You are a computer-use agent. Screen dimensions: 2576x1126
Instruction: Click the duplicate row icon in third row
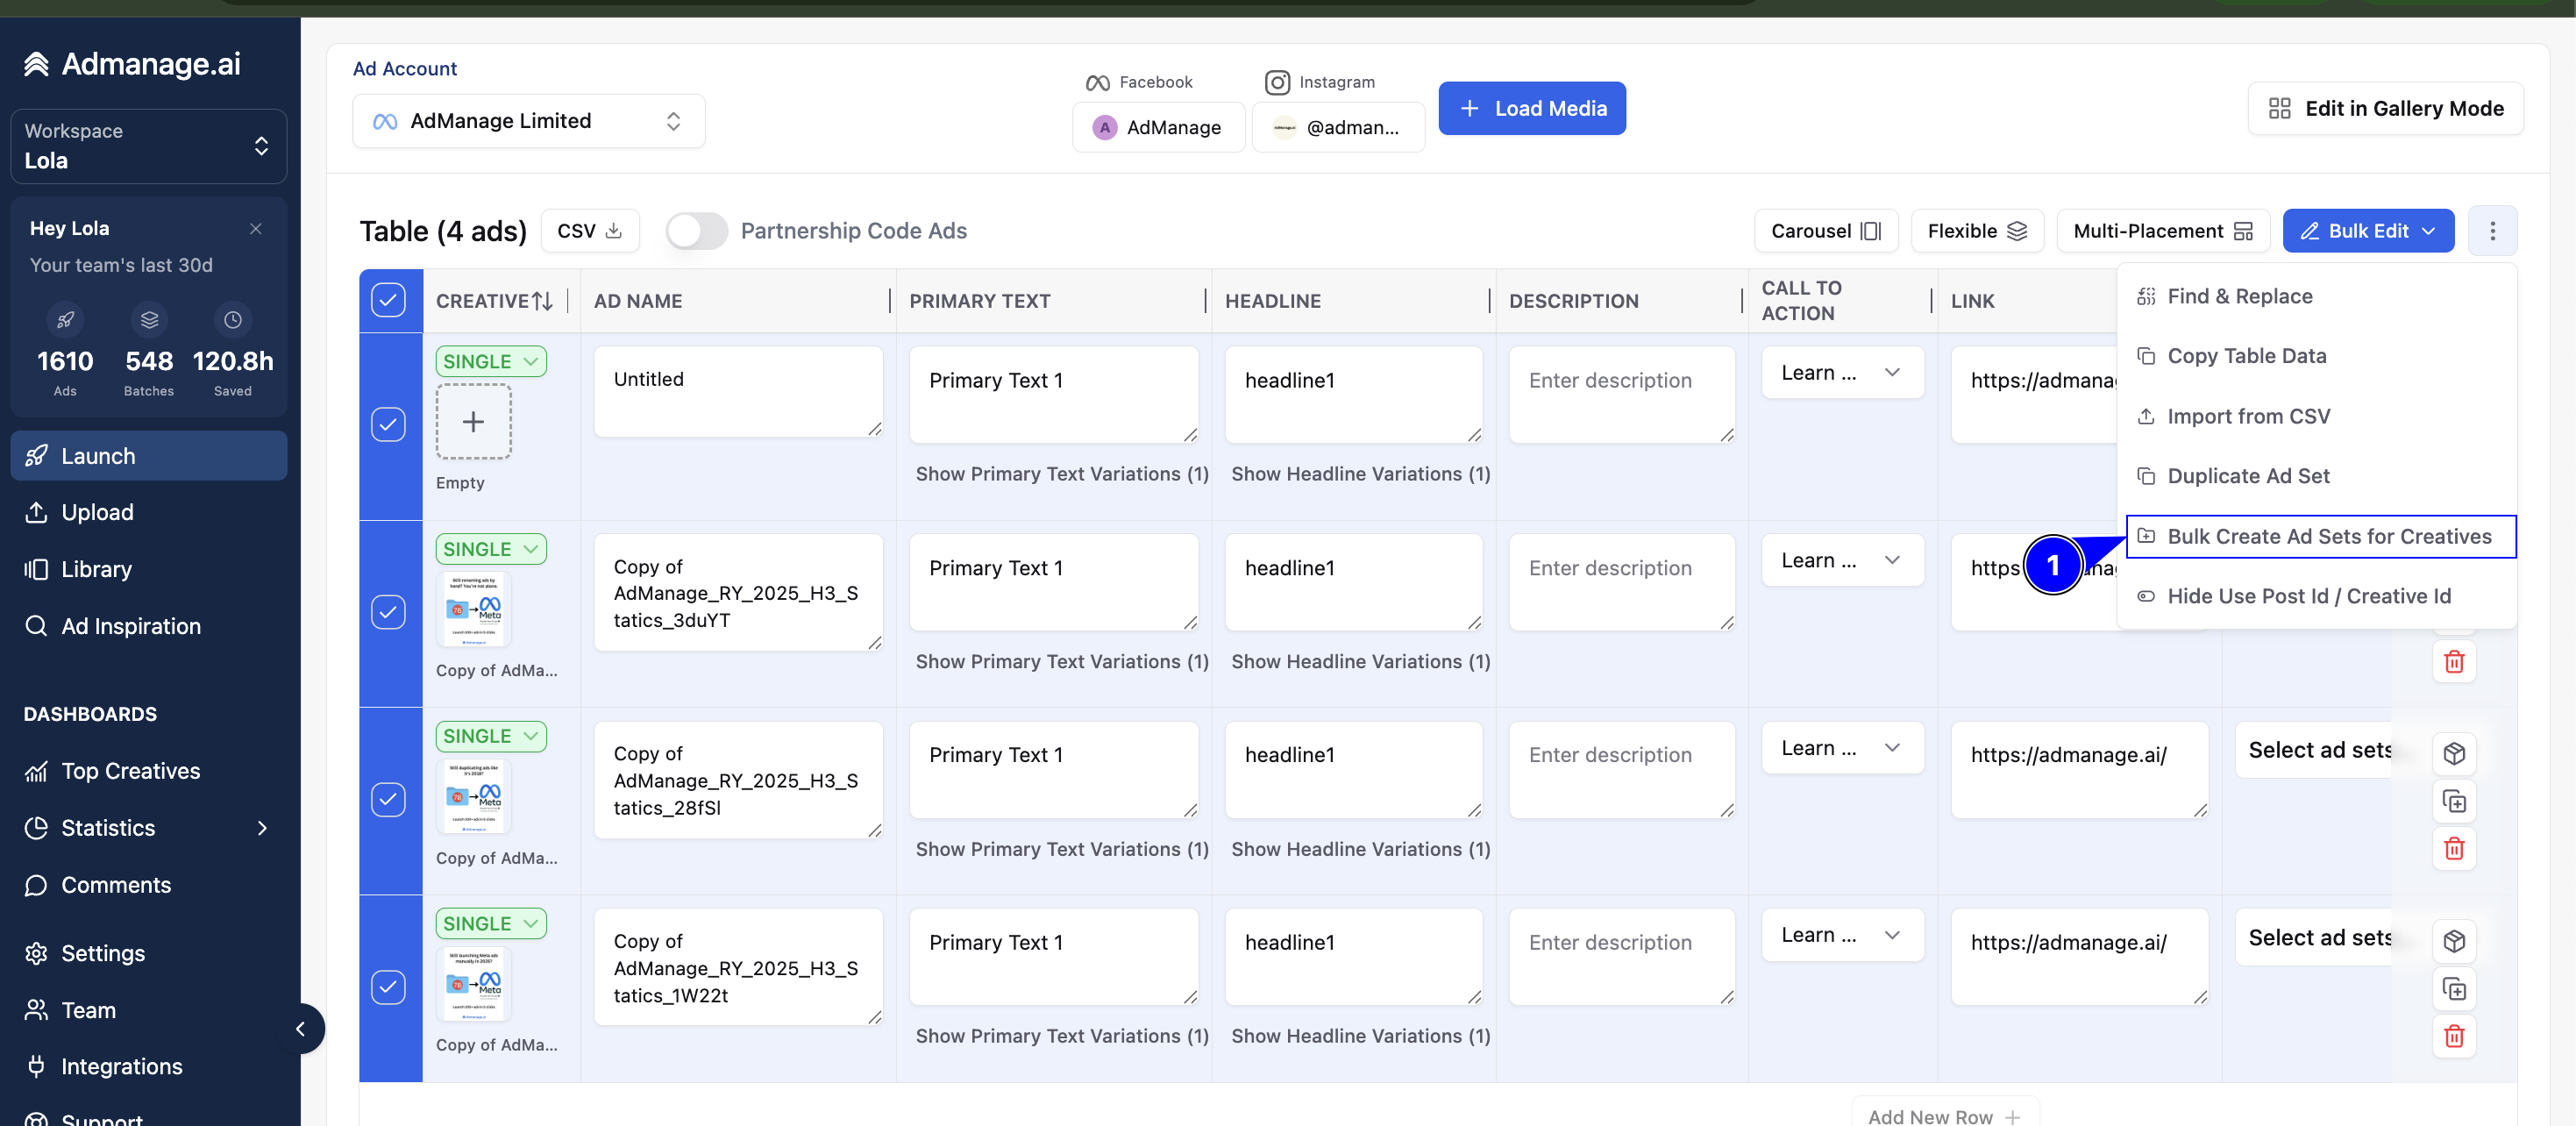click(x=2453, y=801)
